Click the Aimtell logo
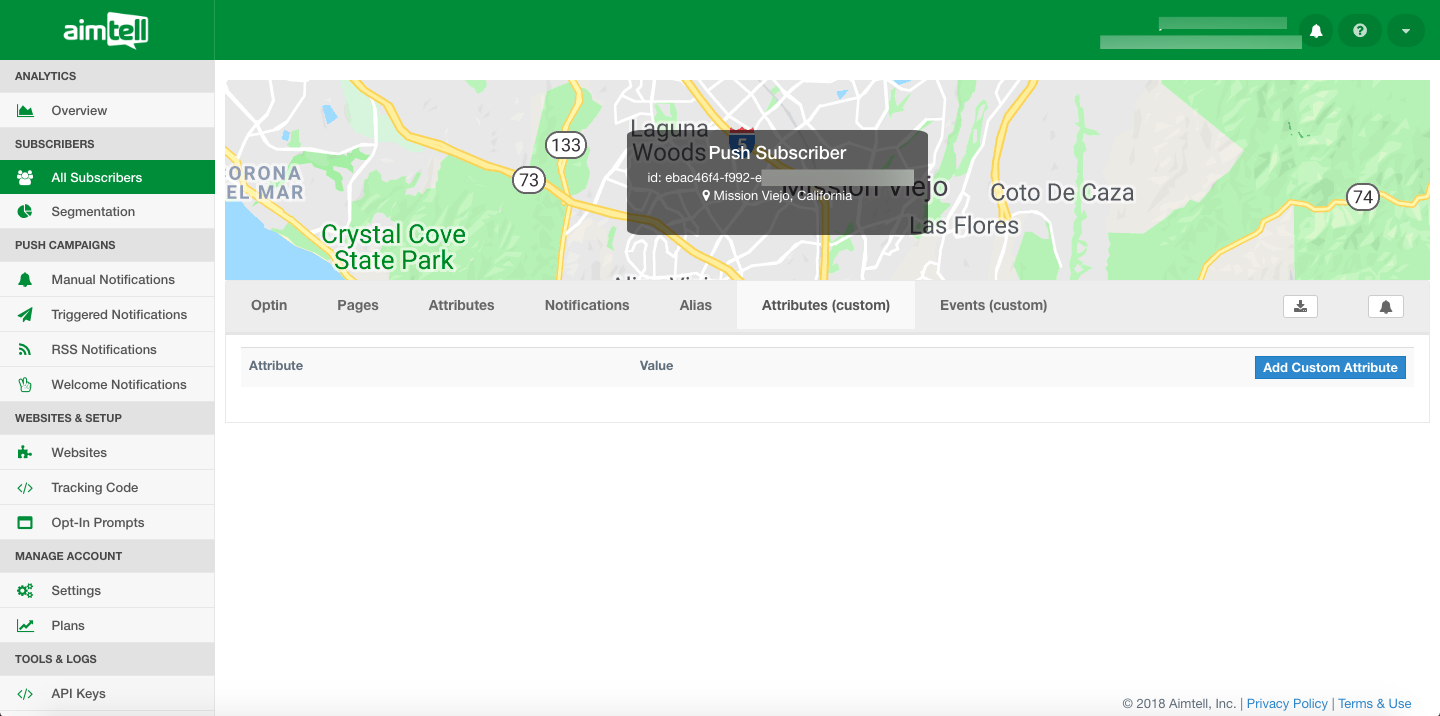This screenshot has height=716, width=1440. [106, 33]
